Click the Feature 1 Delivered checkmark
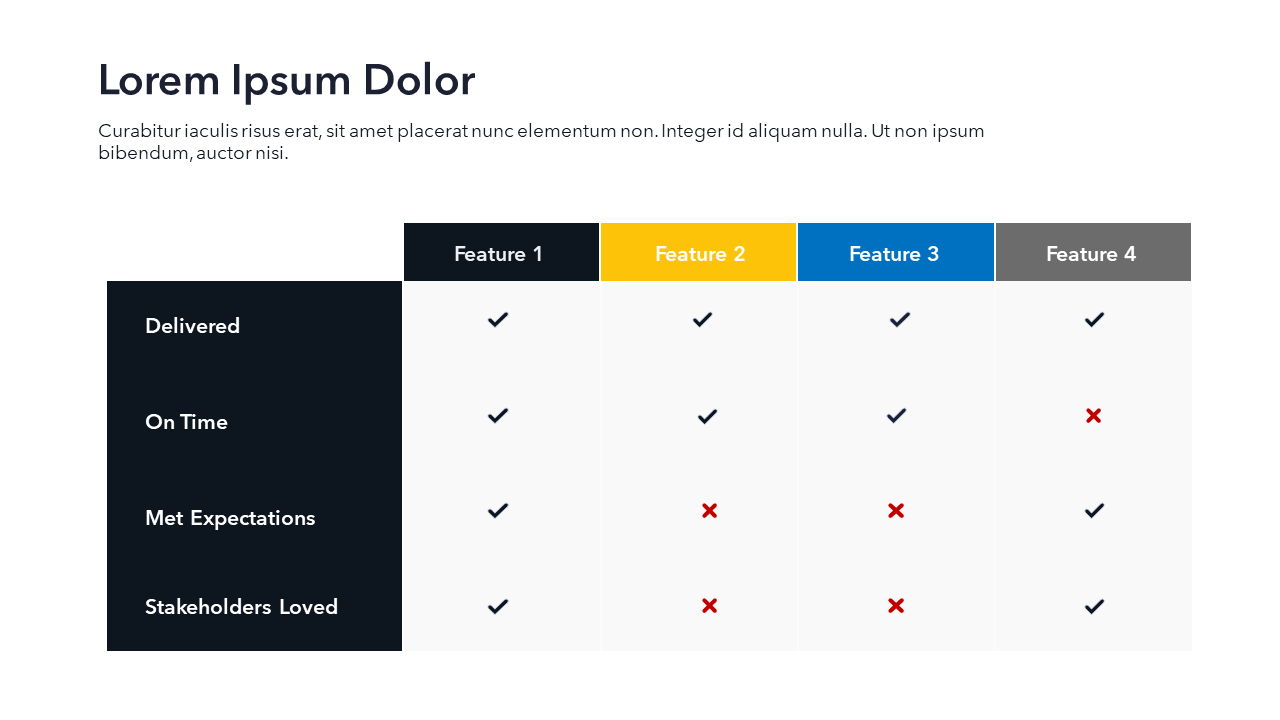 (x=498, y=320)
